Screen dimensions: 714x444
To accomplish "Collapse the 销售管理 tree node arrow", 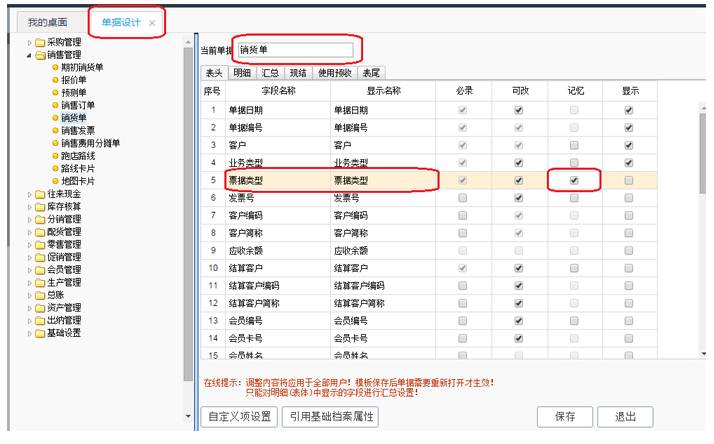I will point(30,56).
